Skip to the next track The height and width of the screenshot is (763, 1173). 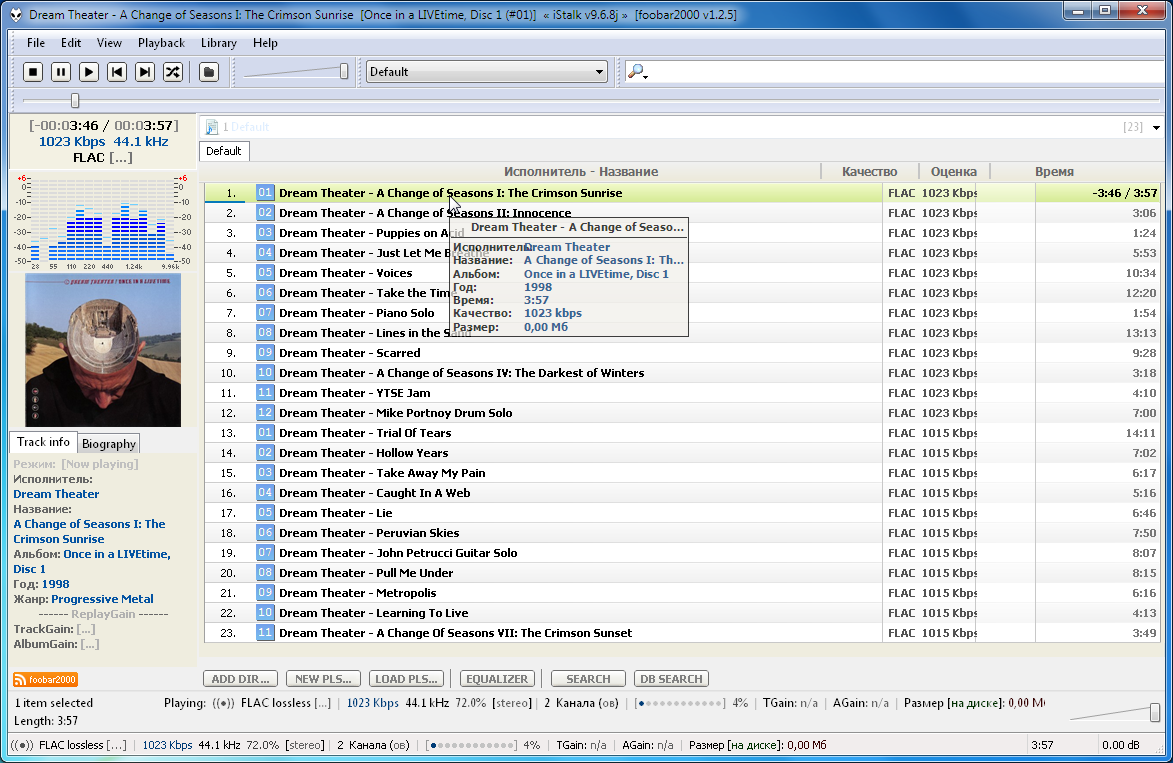pos(145,72)
